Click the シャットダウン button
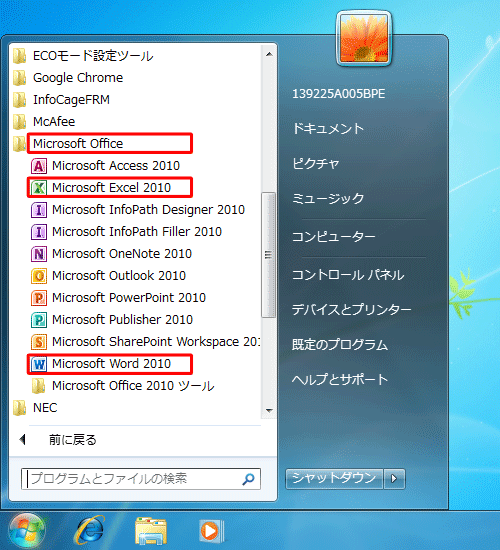 (334, 478)
